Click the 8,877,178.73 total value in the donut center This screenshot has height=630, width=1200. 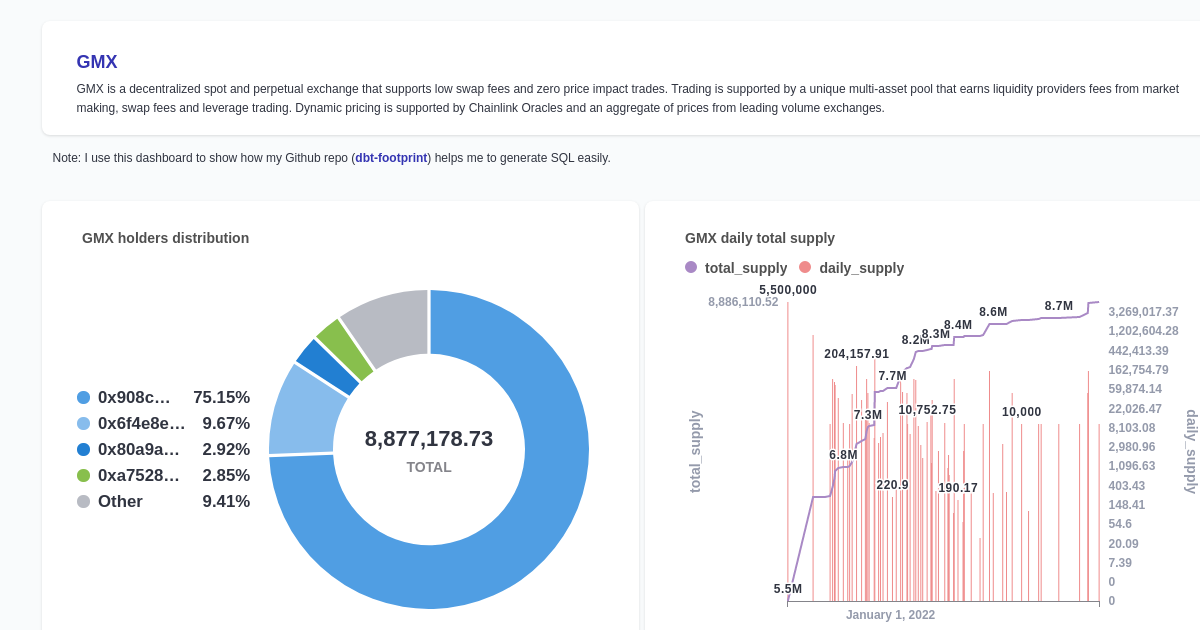(428, 438)
